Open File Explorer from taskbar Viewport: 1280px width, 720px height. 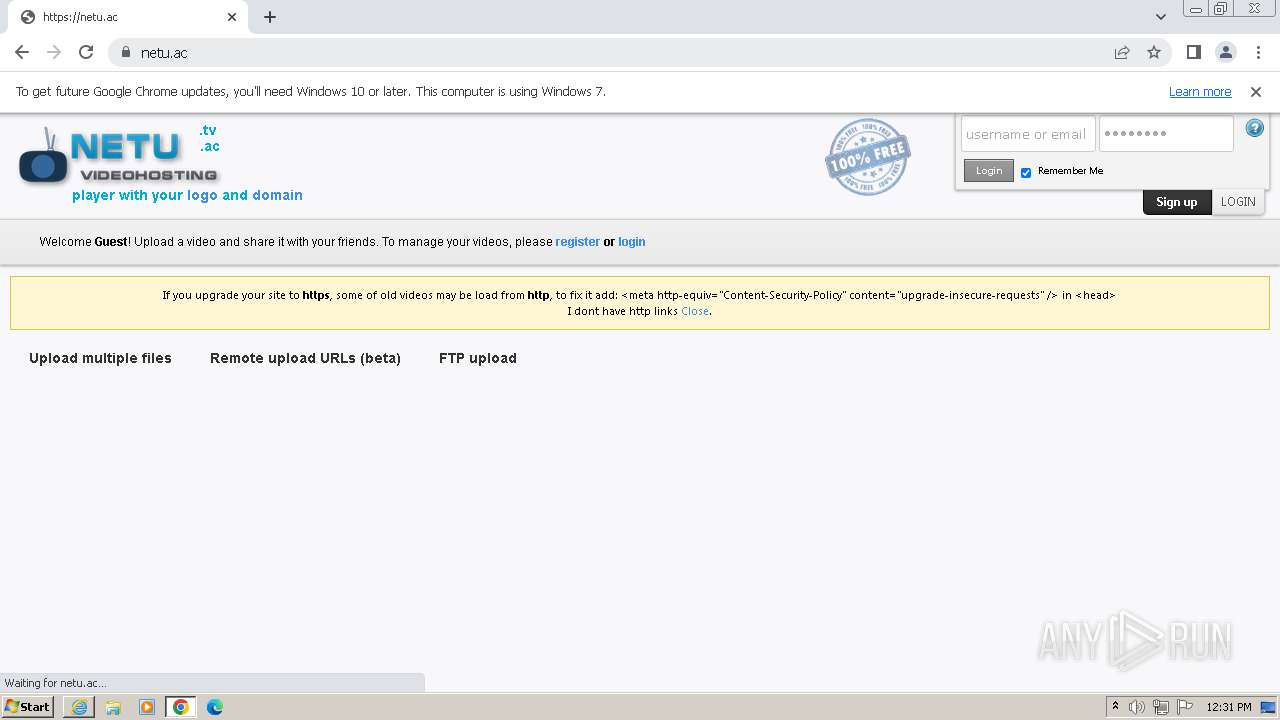113,707
